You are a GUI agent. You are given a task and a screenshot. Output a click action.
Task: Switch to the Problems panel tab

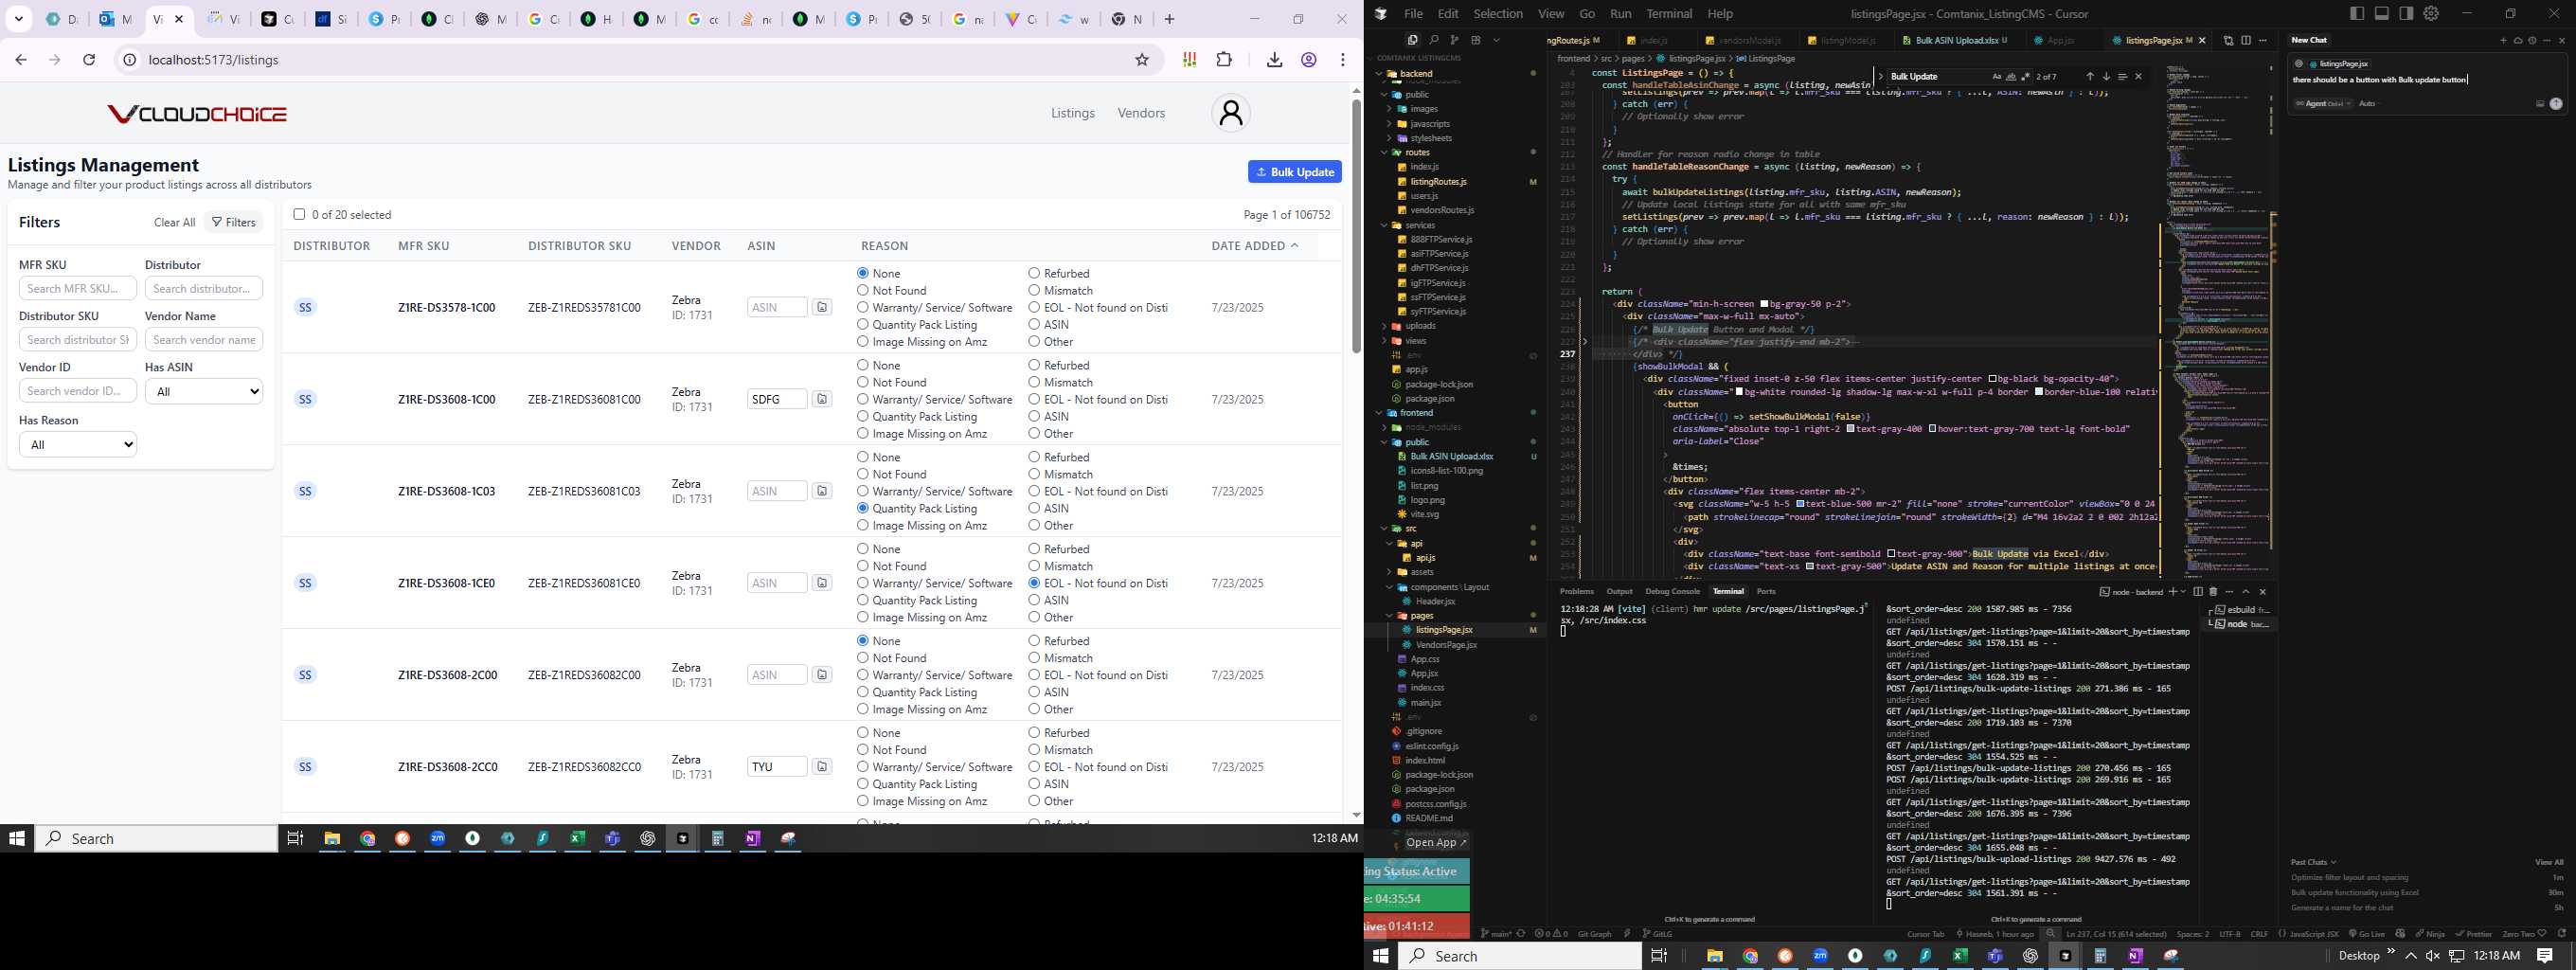pos(1576,591)
